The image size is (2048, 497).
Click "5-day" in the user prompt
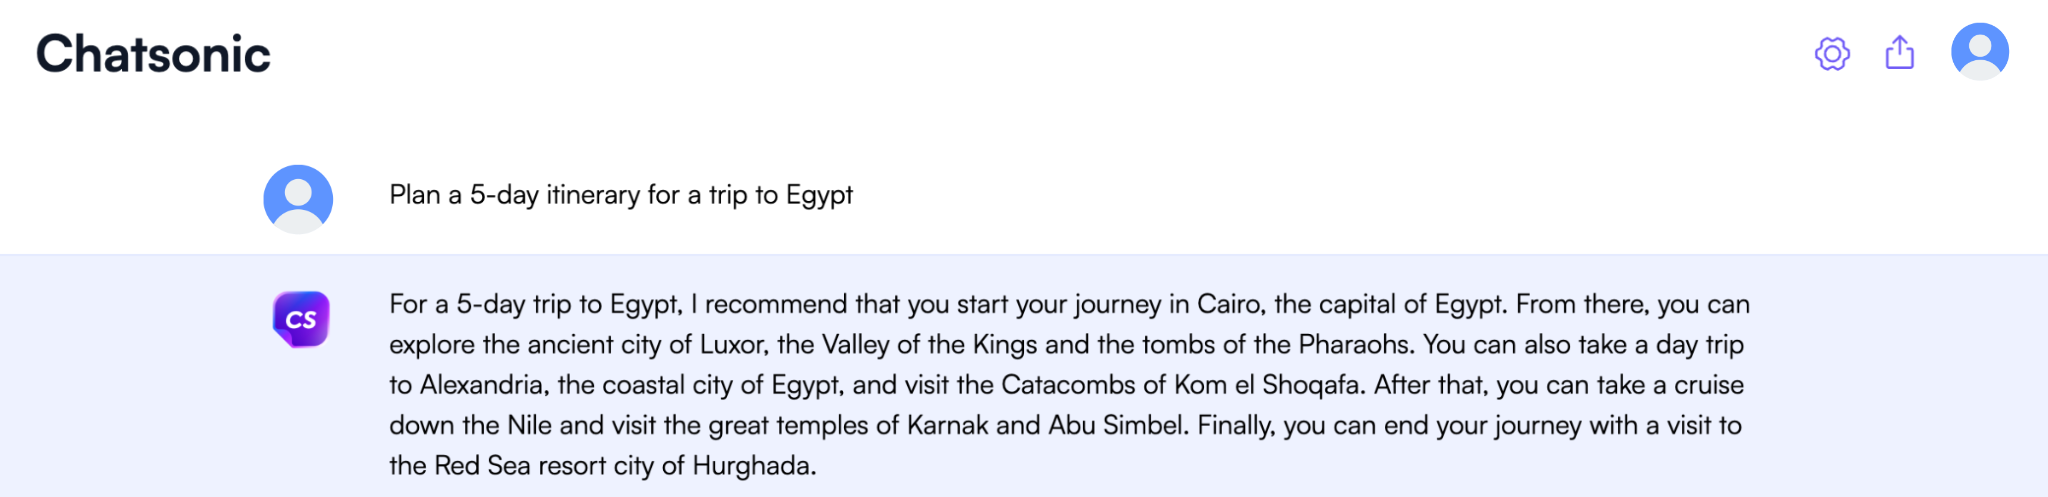pyautogui.click(x=504, y=195)
